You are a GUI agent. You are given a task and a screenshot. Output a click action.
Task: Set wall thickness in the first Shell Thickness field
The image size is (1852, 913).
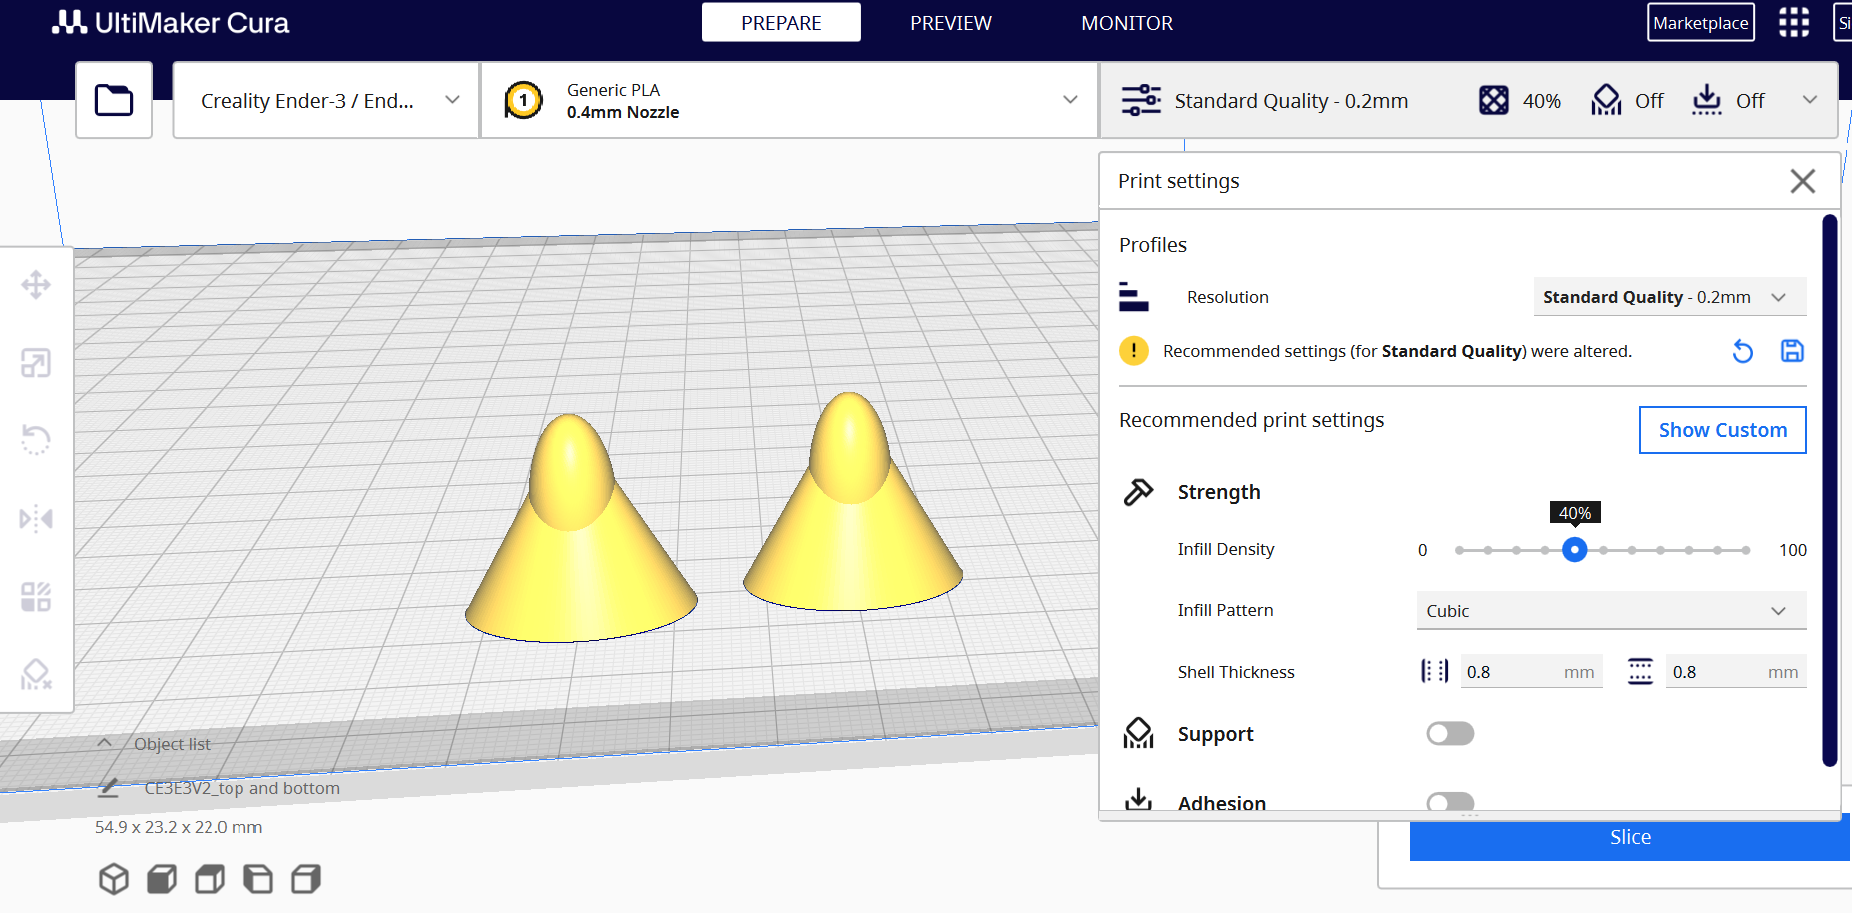(x=1532, y=672)
